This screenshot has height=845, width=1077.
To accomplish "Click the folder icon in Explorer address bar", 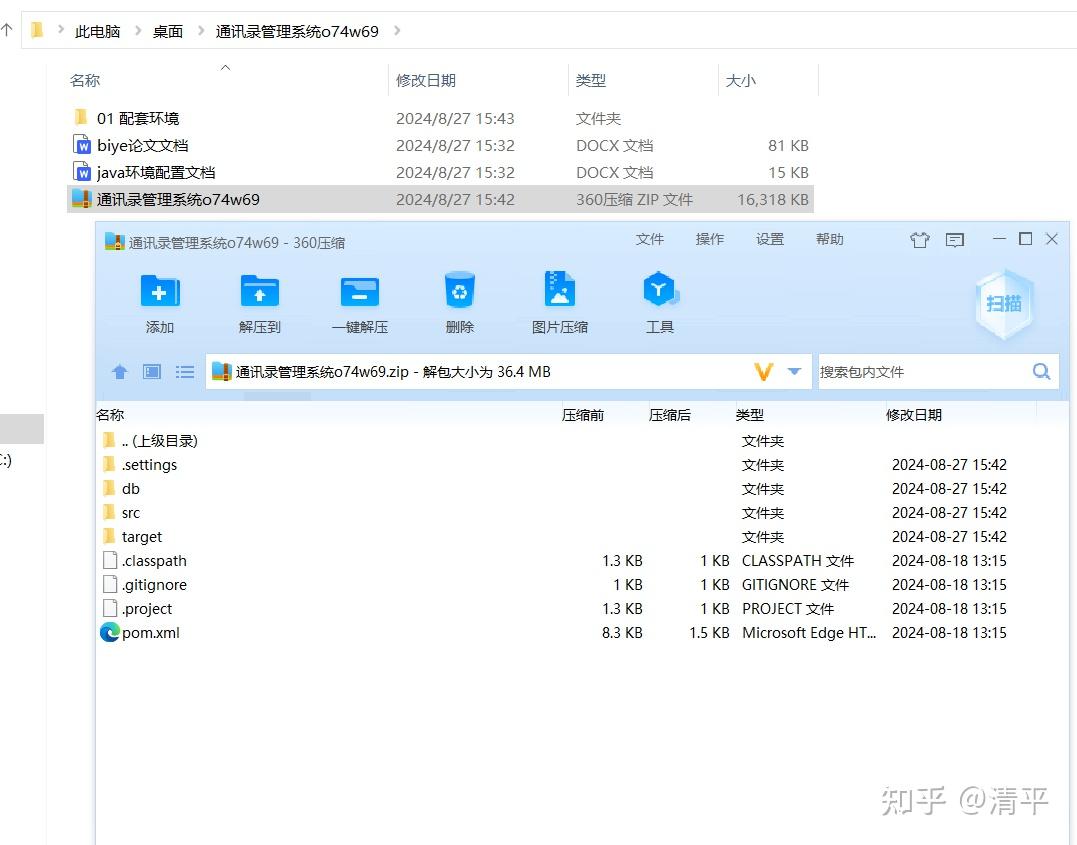I will [x=37, y=30].
